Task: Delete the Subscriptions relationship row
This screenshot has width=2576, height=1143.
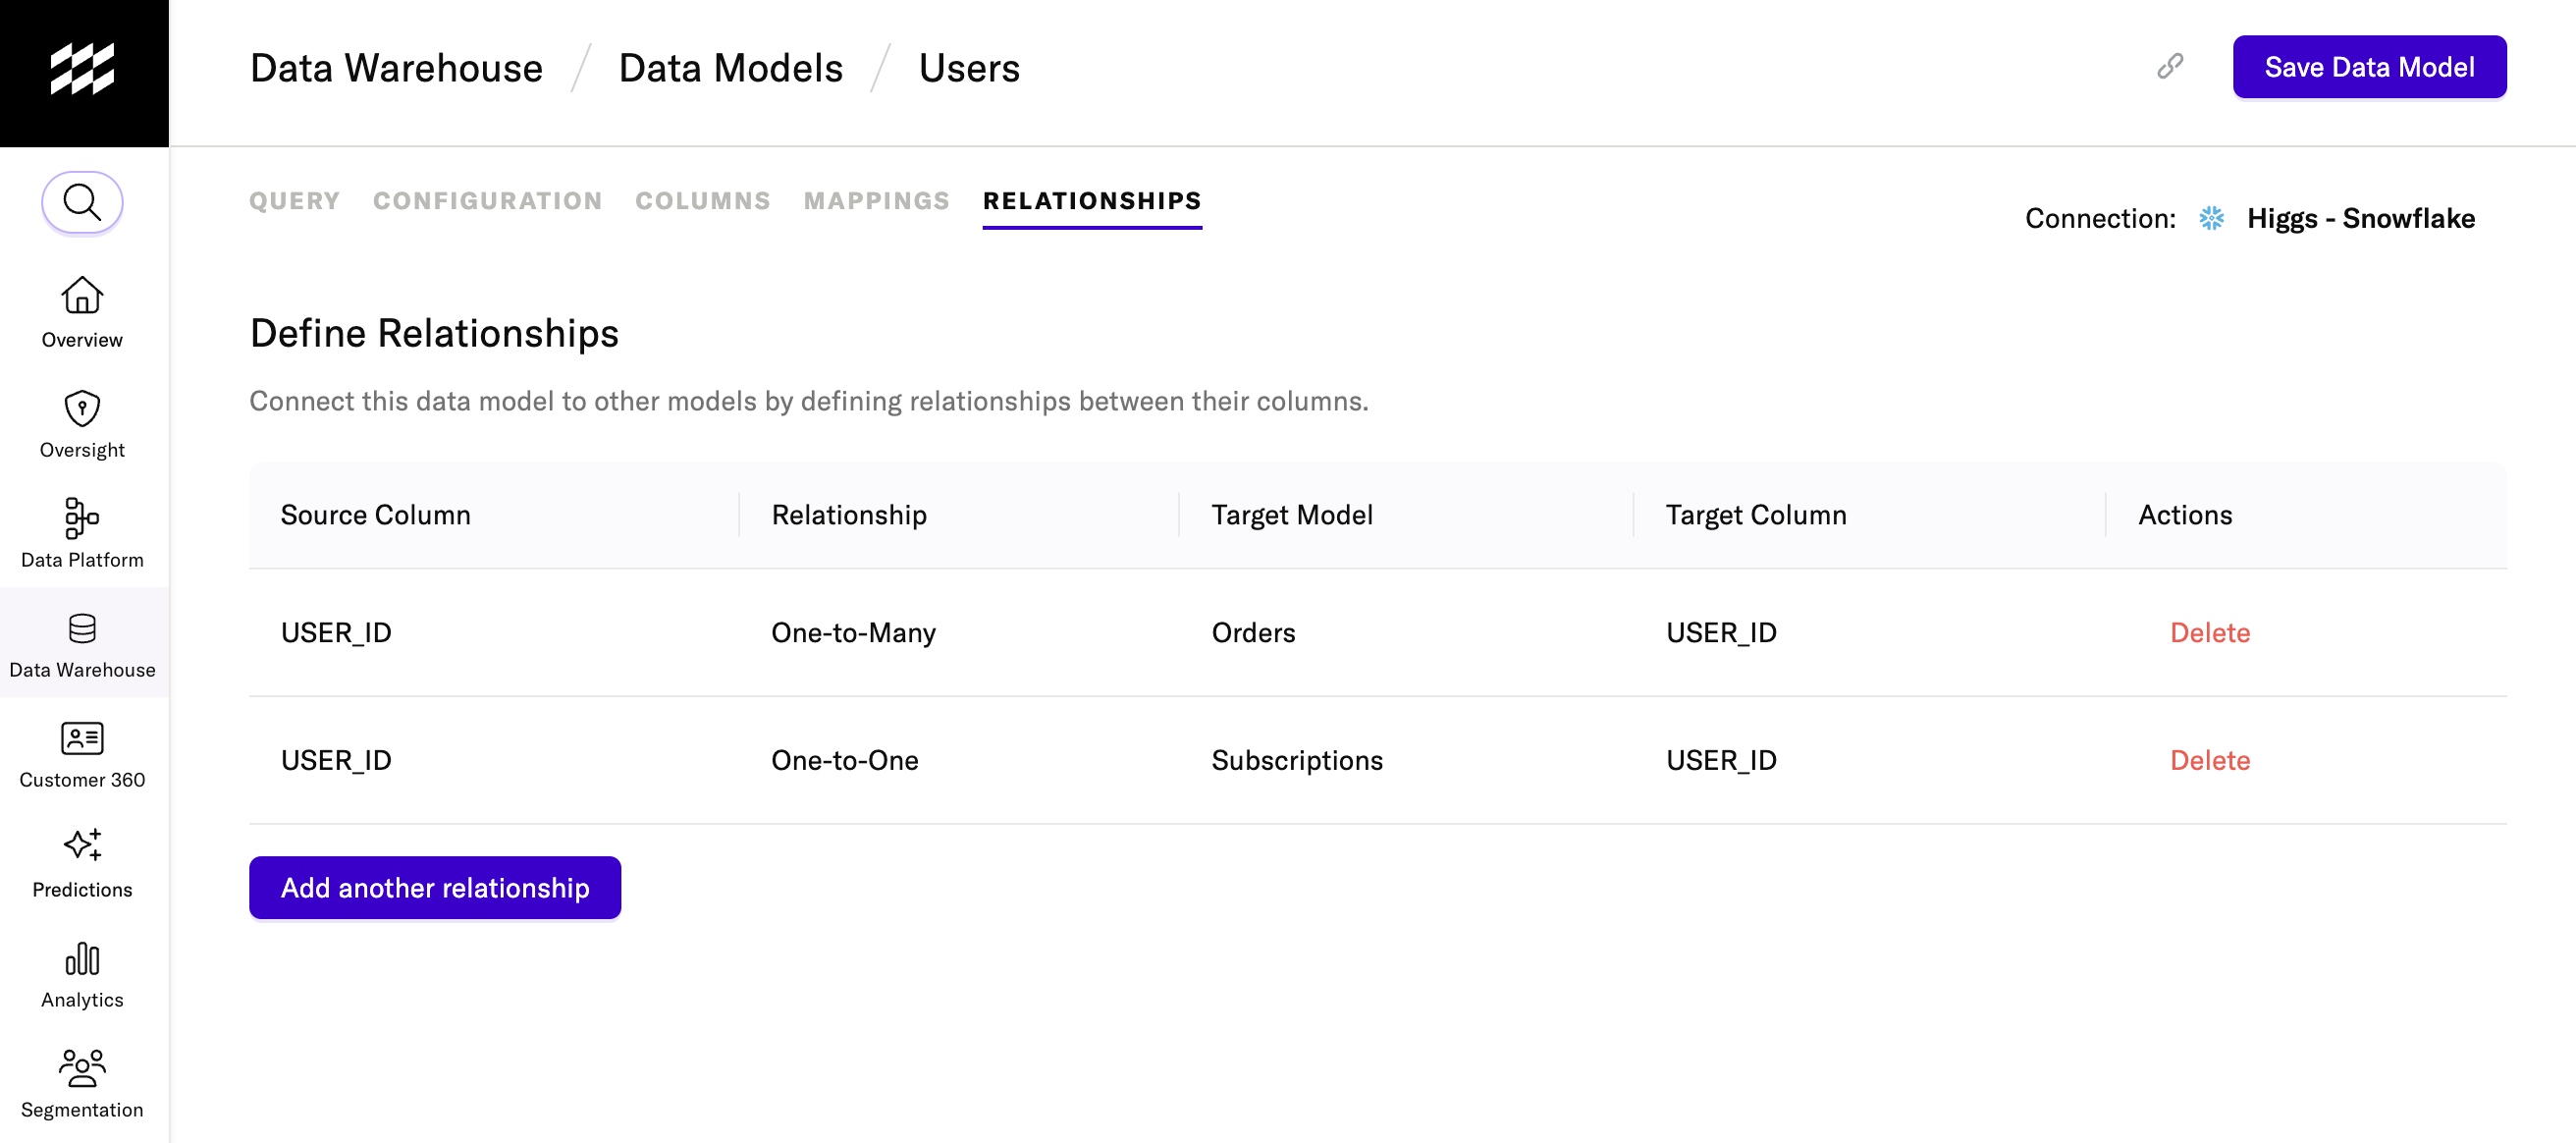Action: tap(2209, 760)
